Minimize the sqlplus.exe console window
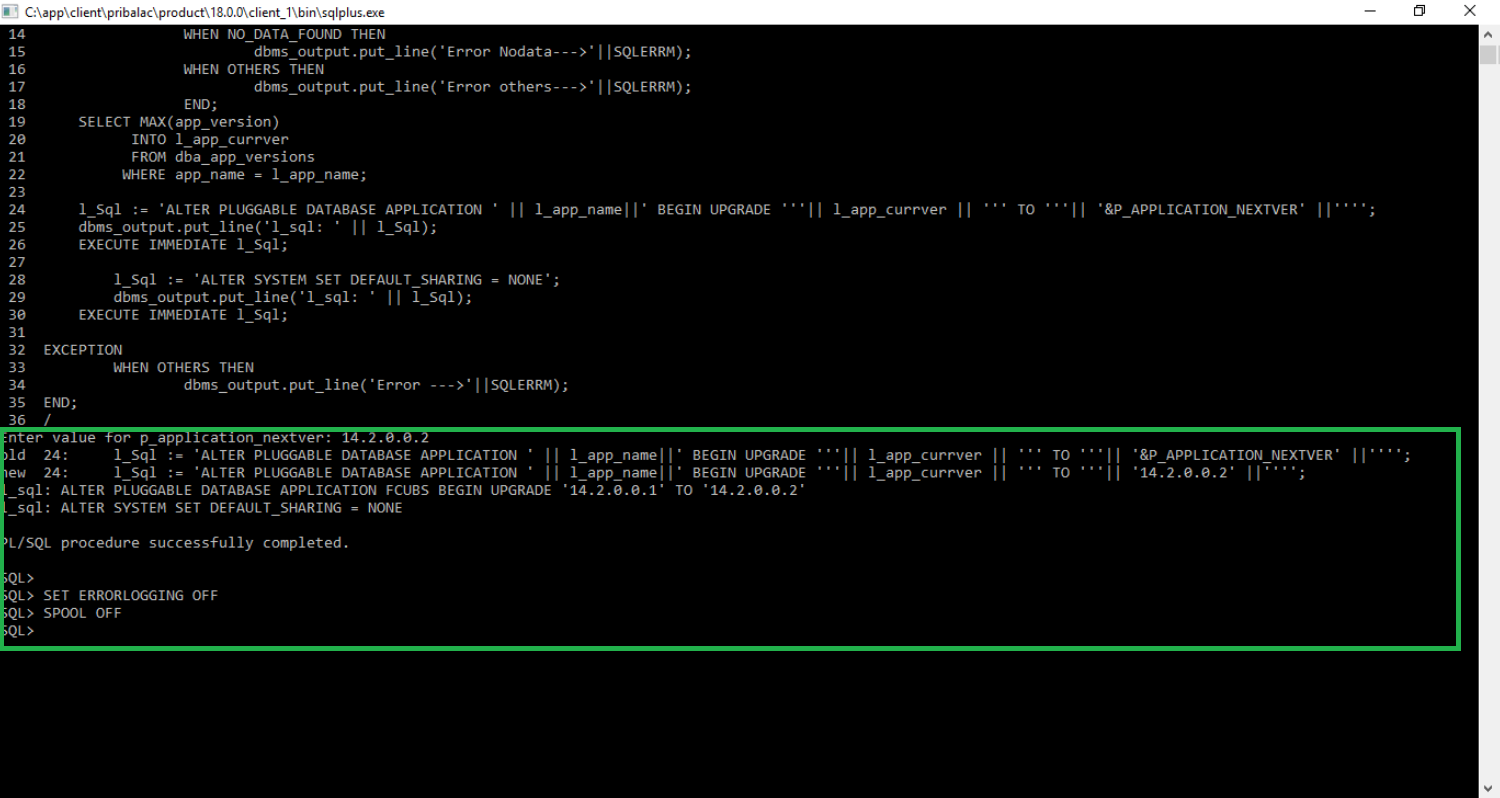 click(1369, 10)
